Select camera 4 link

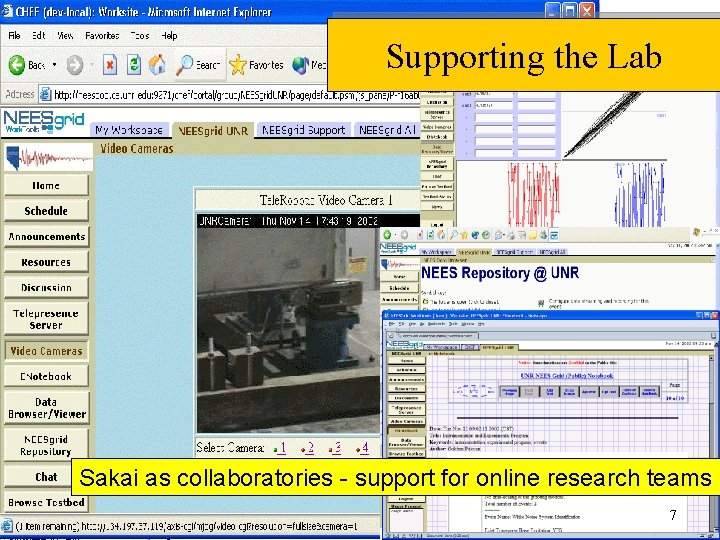coord(364,448)
